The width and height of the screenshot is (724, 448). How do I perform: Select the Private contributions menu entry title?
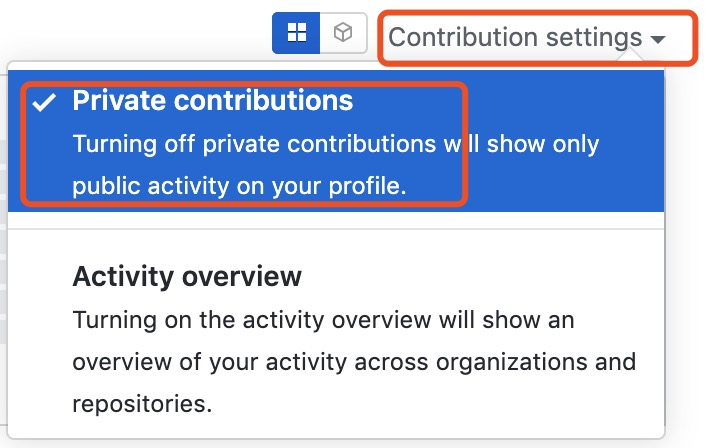[213, 101]
